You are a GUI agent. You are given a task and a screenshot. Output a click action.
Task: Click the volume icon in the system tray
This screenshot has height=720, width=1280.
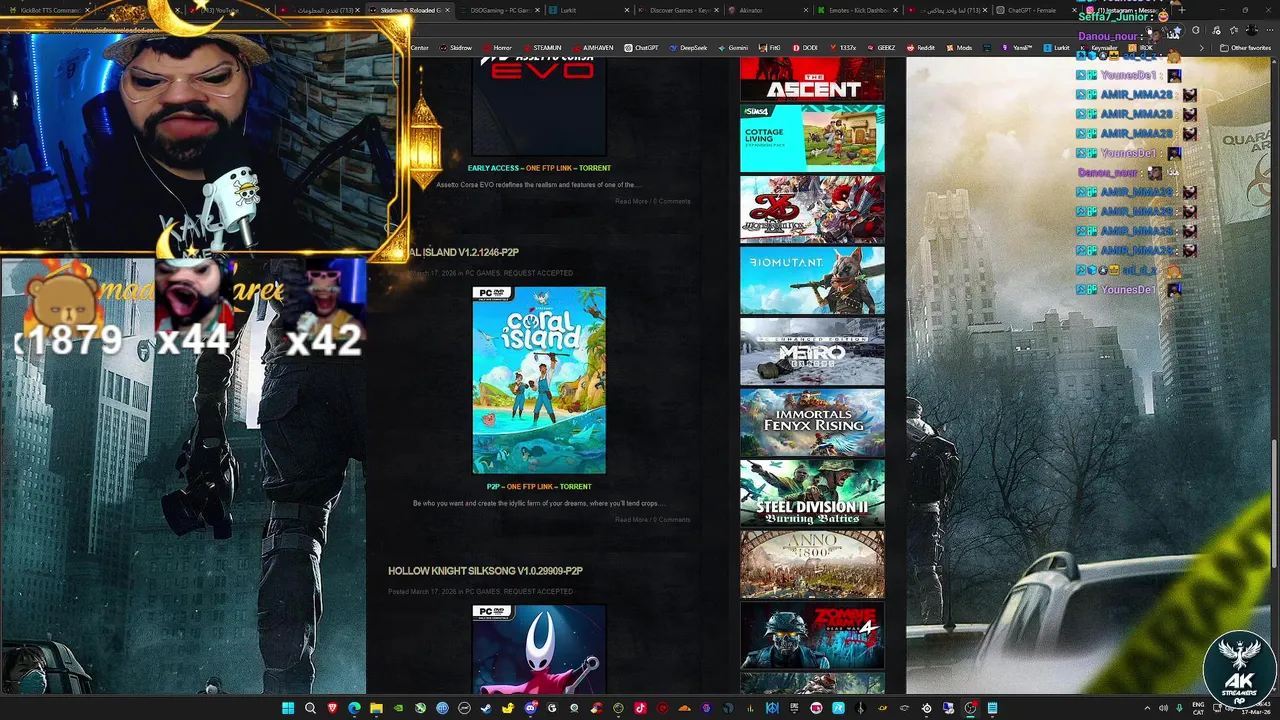click(x=1163, y=708)
